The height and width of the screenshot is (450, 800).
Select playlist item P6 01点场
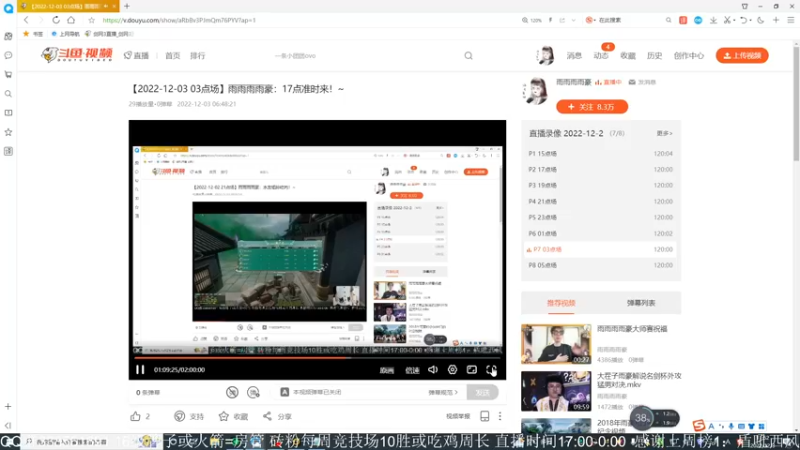[601, 233]
